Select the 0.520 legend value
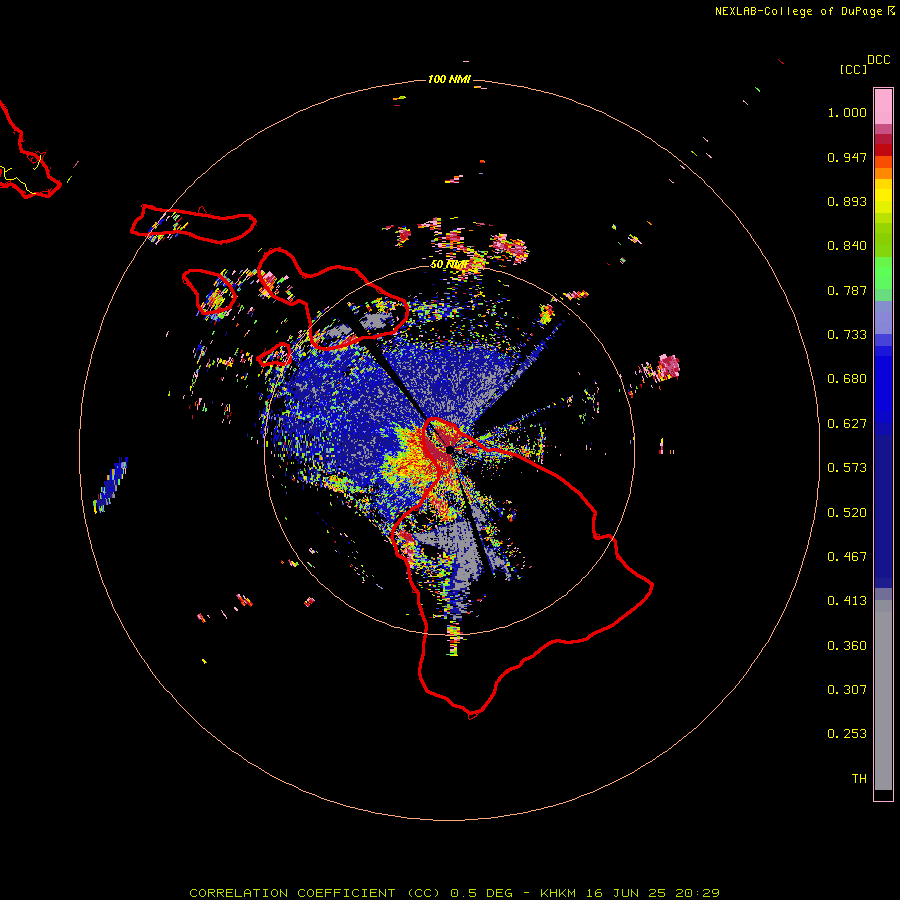The width and height of the screenshot is (900, 900). tap(847, 513)
